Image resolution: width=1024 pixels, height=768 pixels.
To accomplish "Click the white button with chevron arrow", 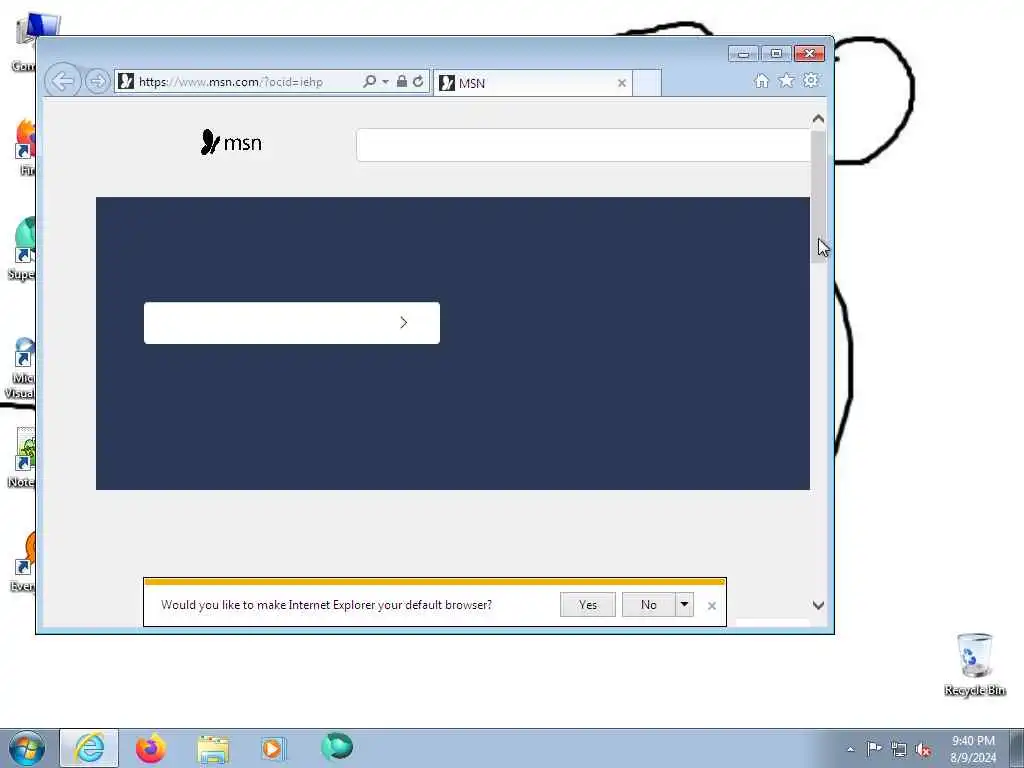I will pos(292,323).
